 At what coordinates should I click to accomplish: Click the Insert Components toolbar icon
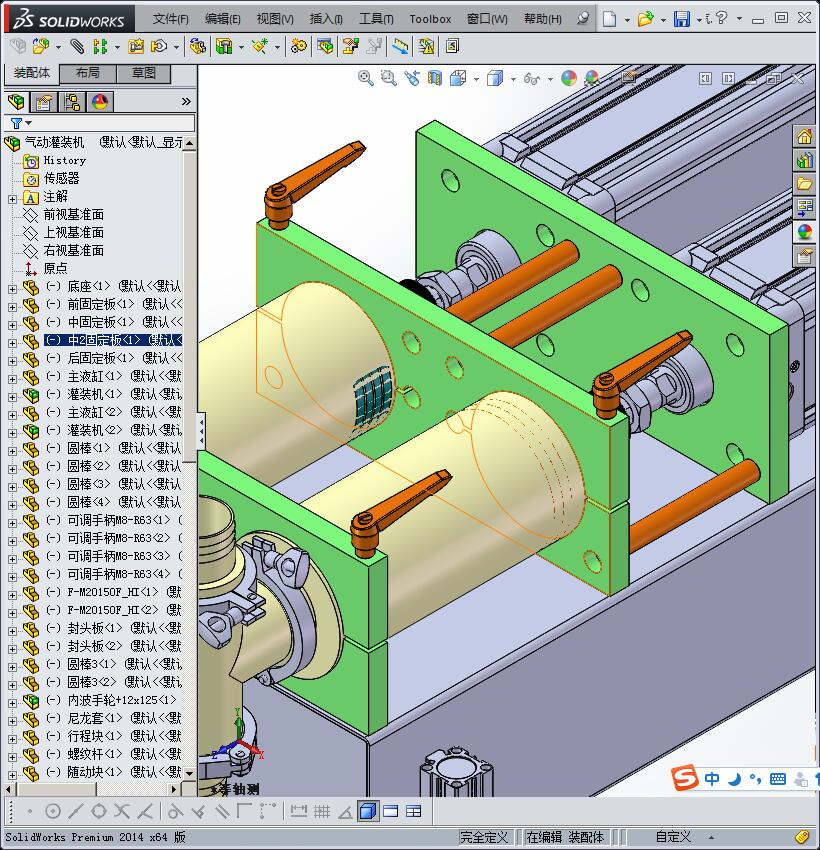(x=41, y=47)
